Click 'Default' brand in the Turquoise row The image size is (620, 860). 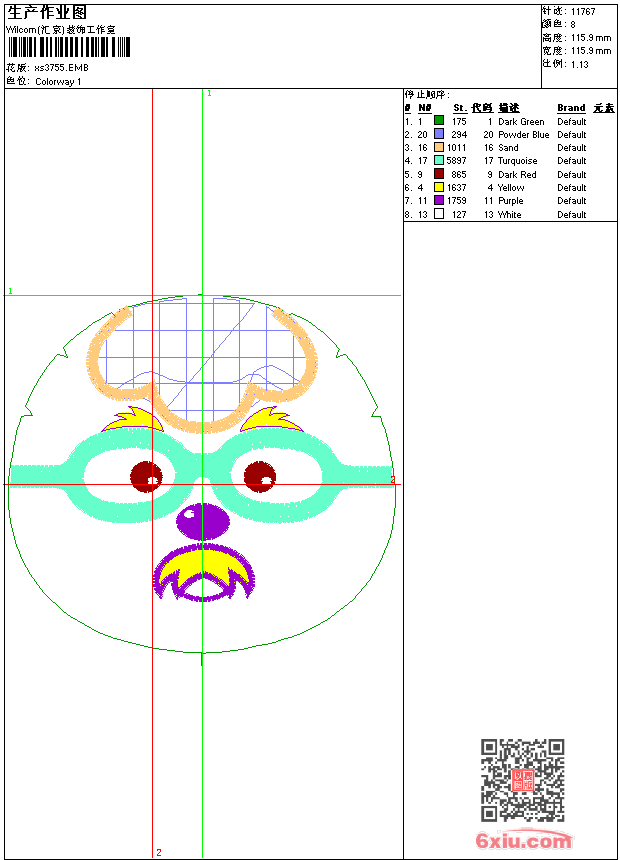tap(572, 161)
